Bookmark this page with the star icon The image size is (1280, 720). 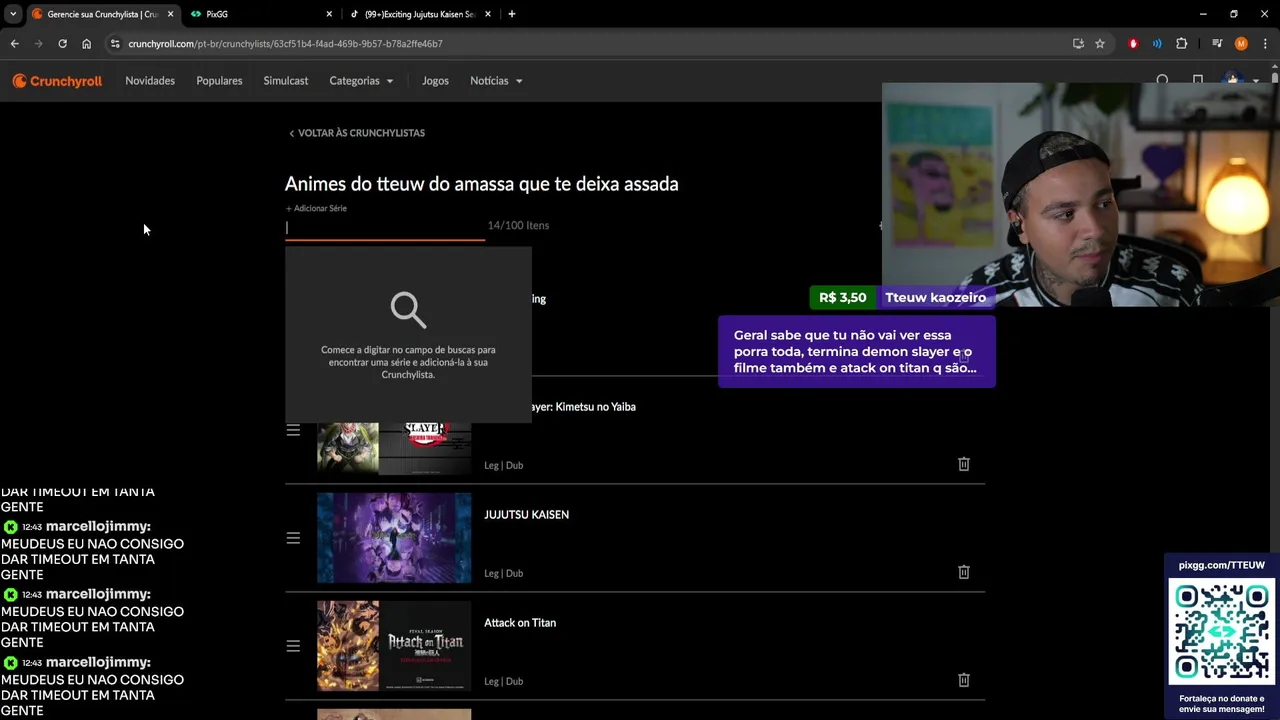click(1100, 44)
